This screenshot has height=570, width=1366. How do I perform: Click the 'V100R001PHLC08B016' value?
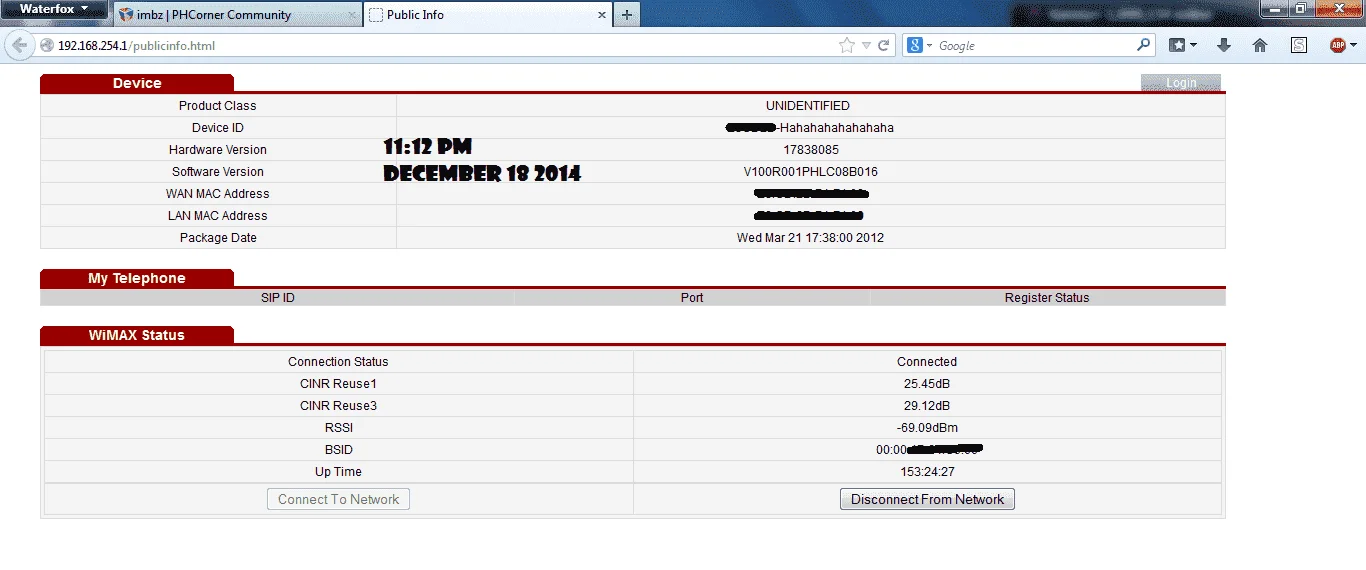point(811,172)
